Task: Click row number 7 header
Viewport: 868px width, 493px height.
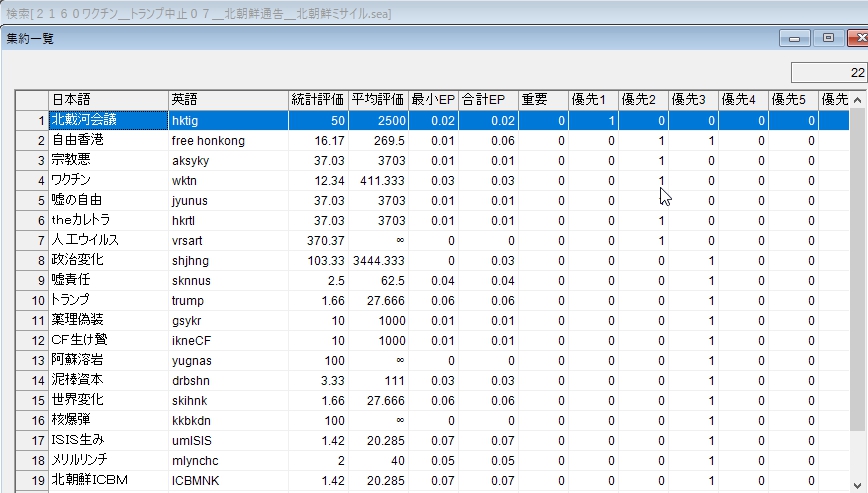Action: point(32,240)
